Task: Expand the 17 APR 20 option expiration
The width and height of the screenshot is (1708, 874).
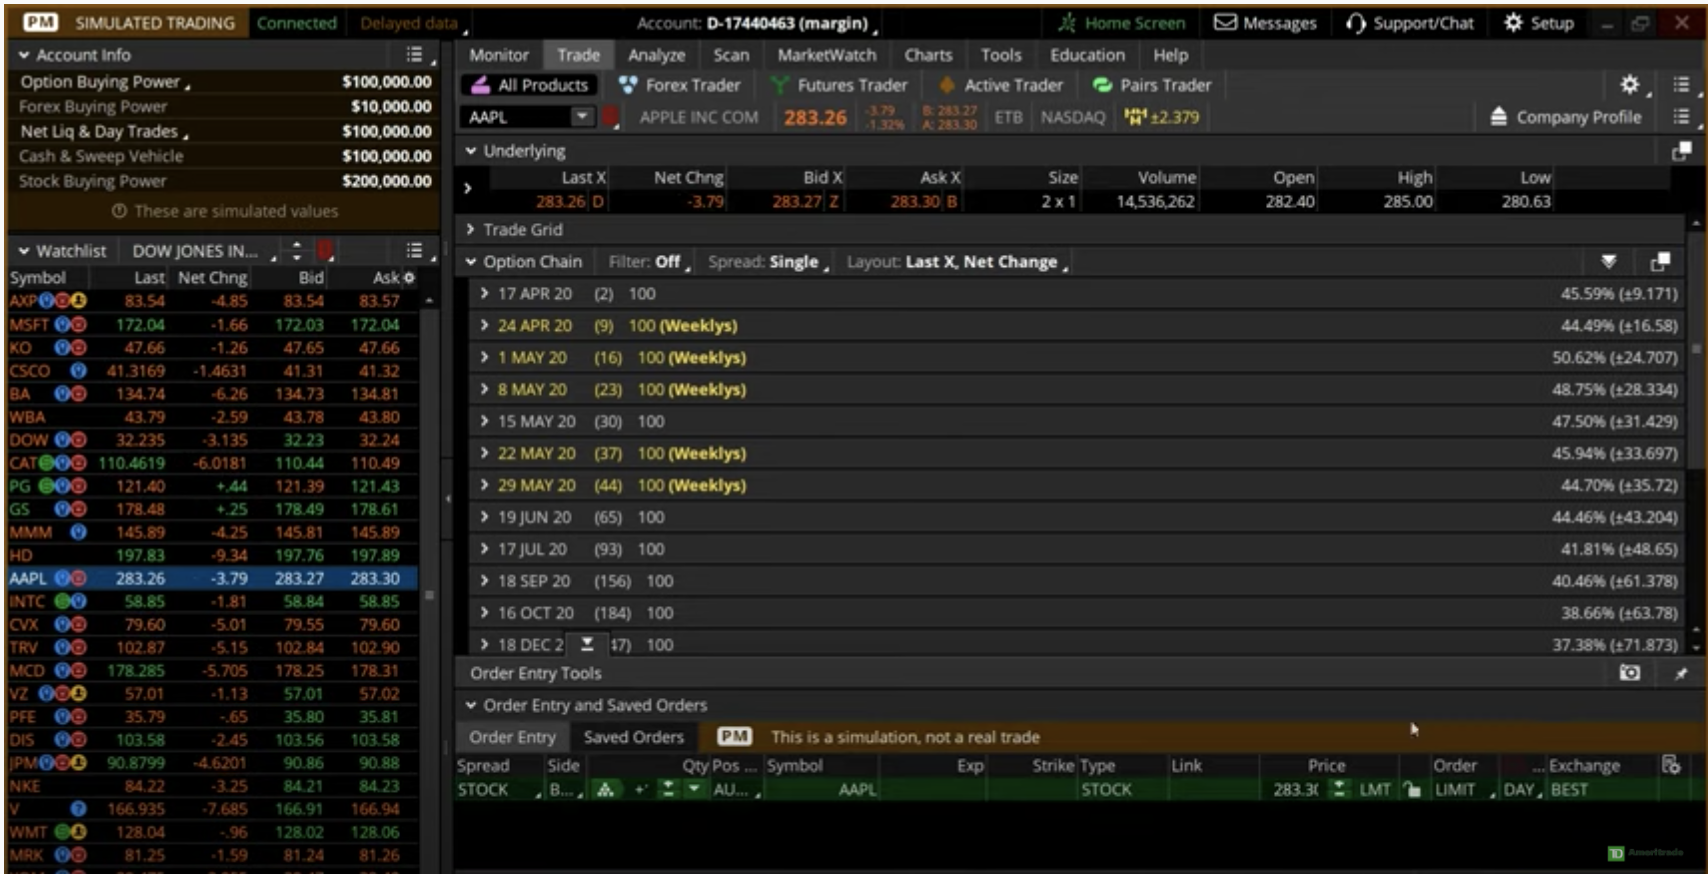Action: pos(484,294)
